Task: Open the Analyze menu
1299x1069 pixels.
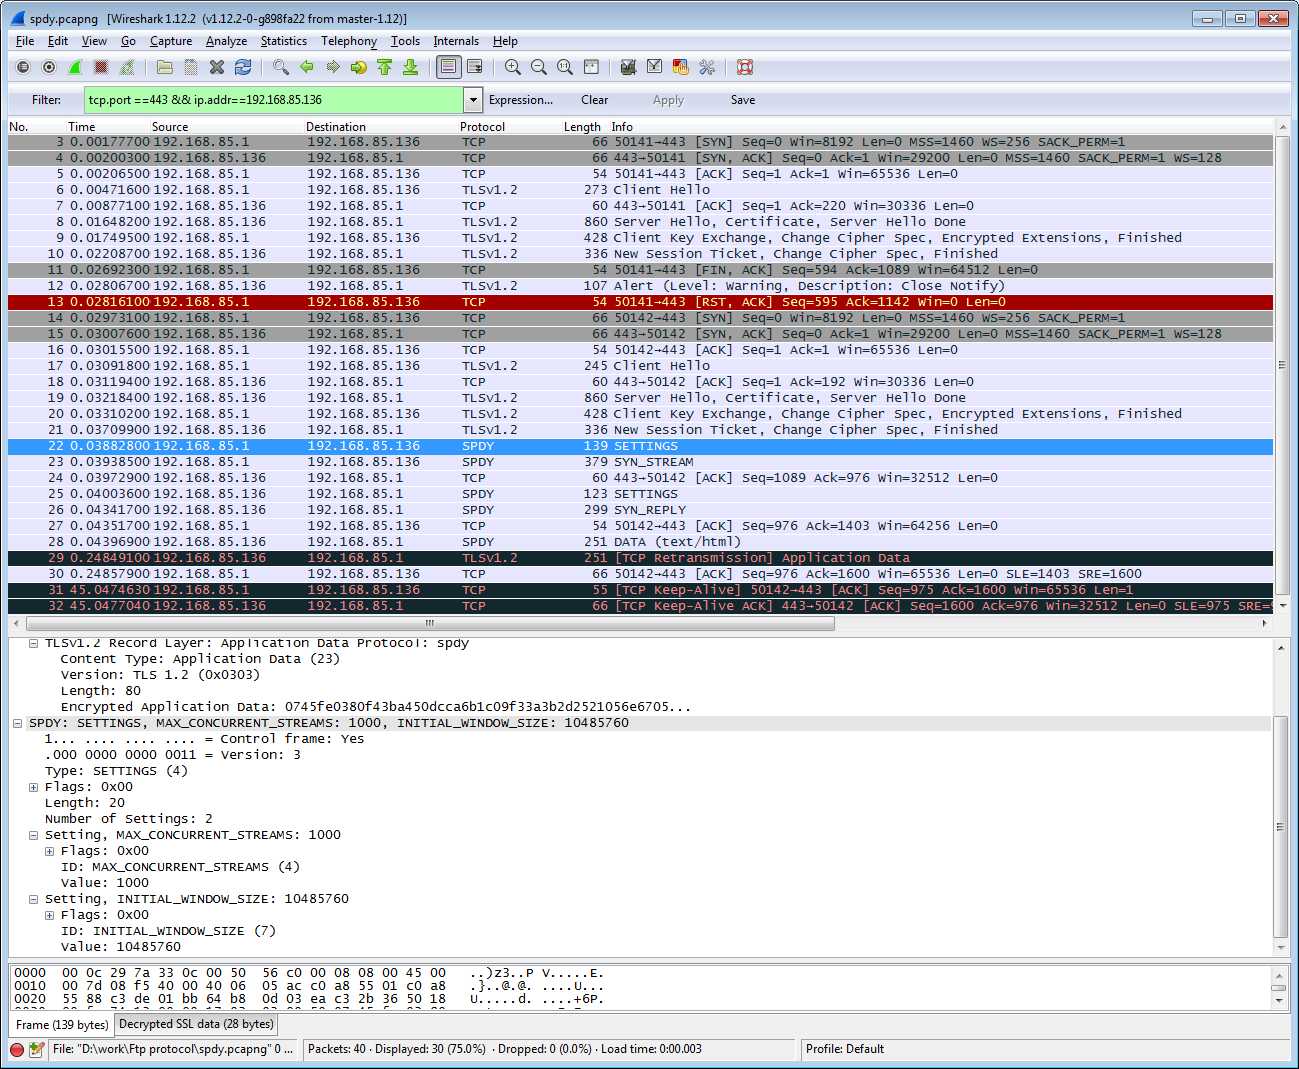Action: point(226,41)
